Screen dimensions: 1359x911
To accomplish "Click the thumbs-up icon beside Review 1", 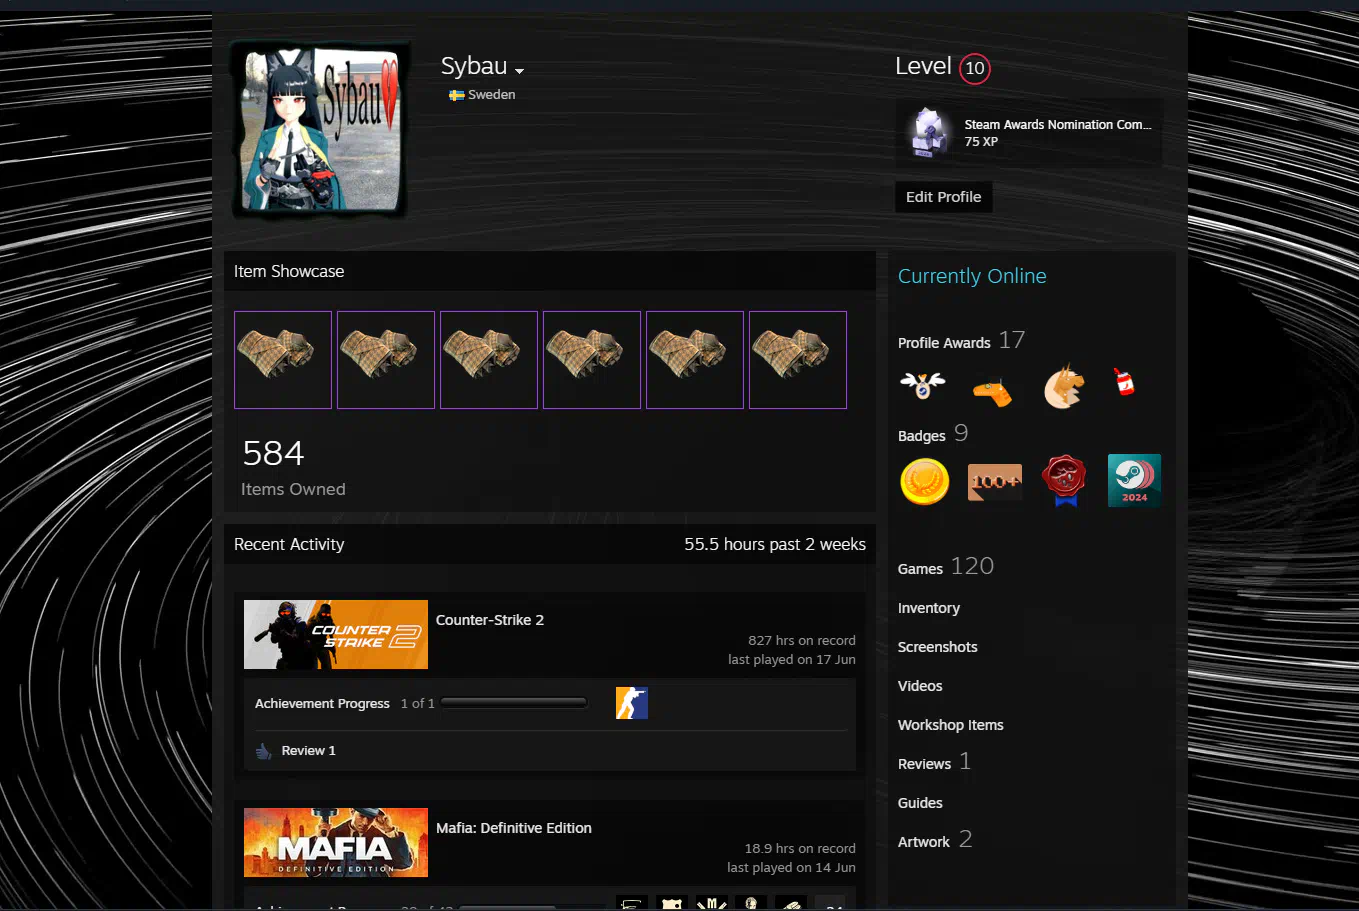I will pyautogui.click(x=264, y=751).
